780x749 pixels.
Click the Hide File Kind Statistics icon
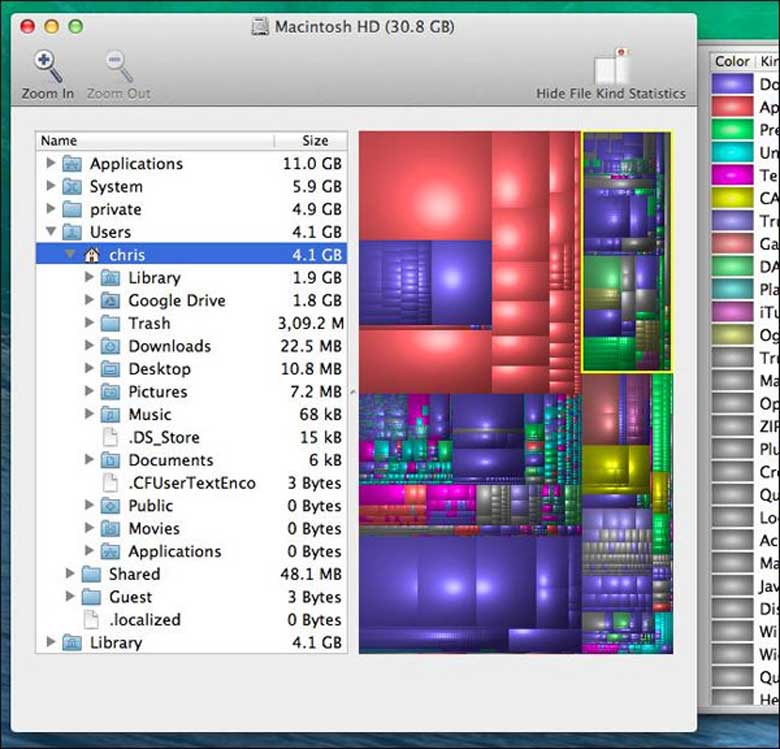(x=610, y=67)
